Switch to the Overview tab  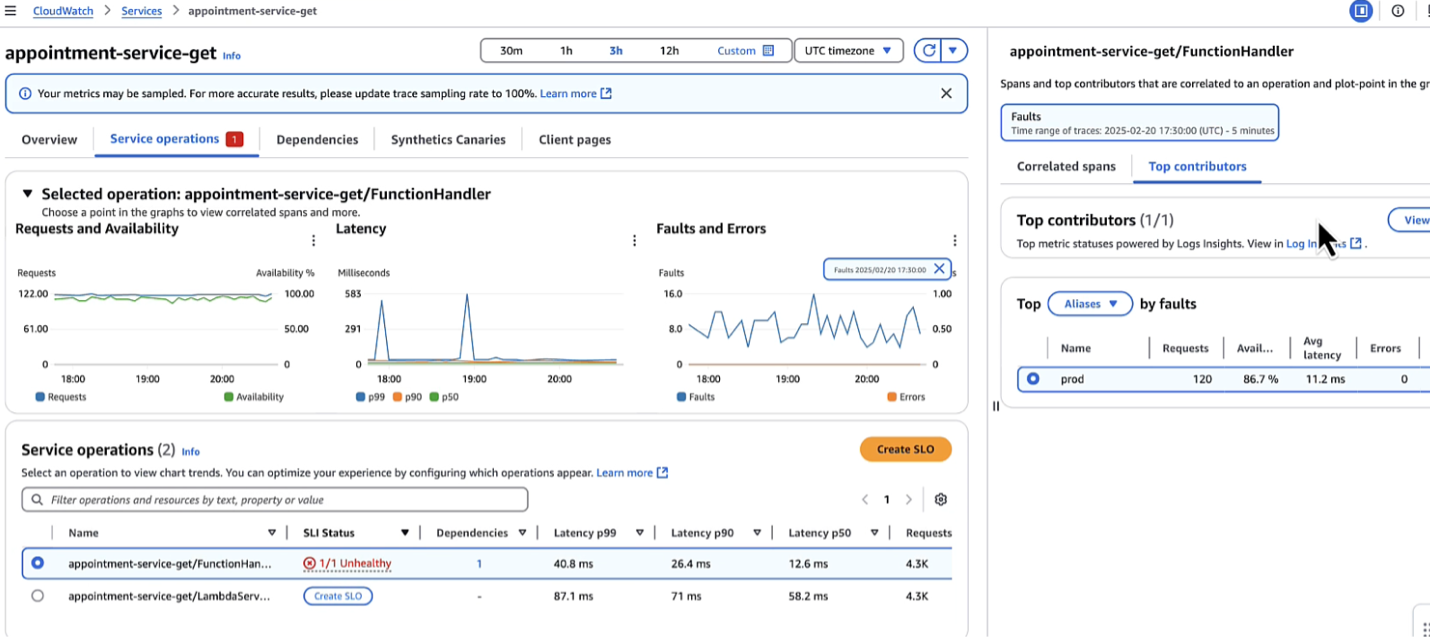[49, 140]
